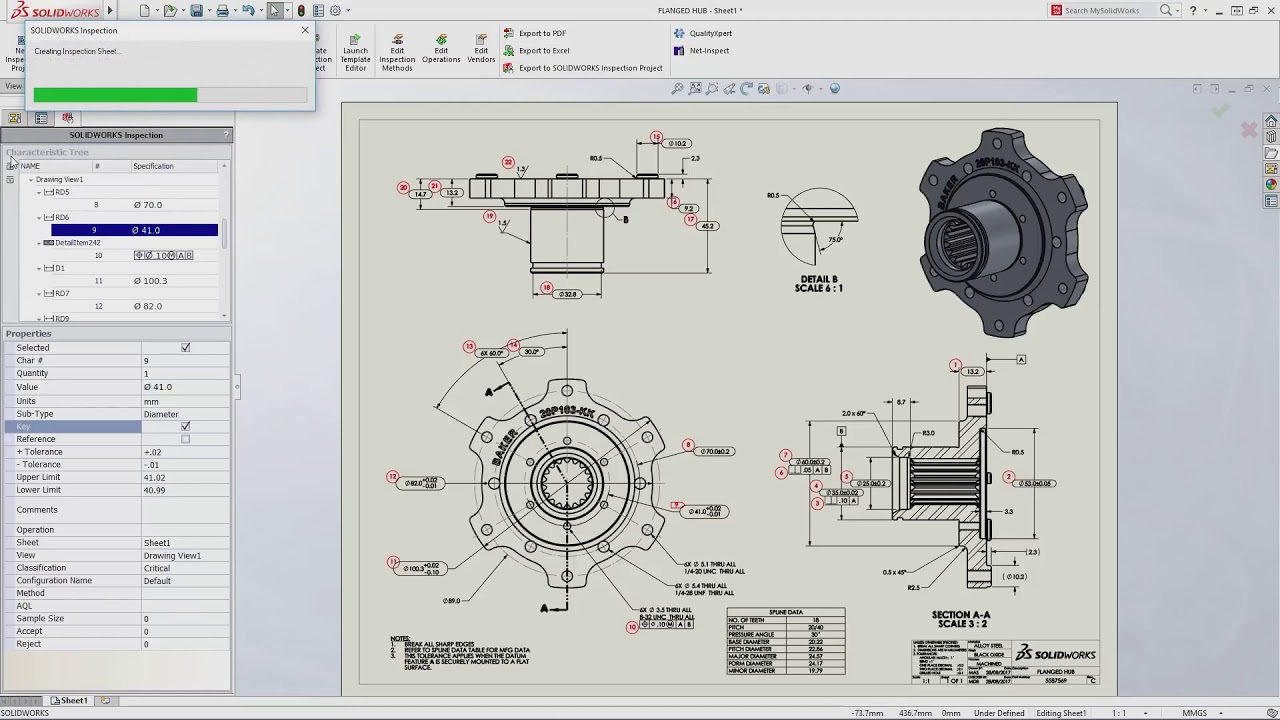Click the Rotate View icon
The width and height of the screenshot is (1280, 720).
pos(745,88)
